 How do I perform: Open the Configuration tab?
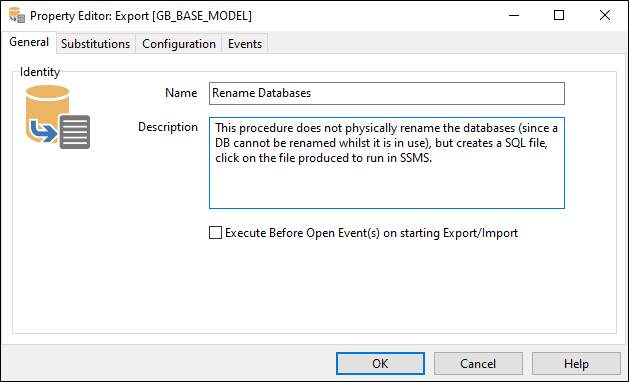(x=179, y=44)
